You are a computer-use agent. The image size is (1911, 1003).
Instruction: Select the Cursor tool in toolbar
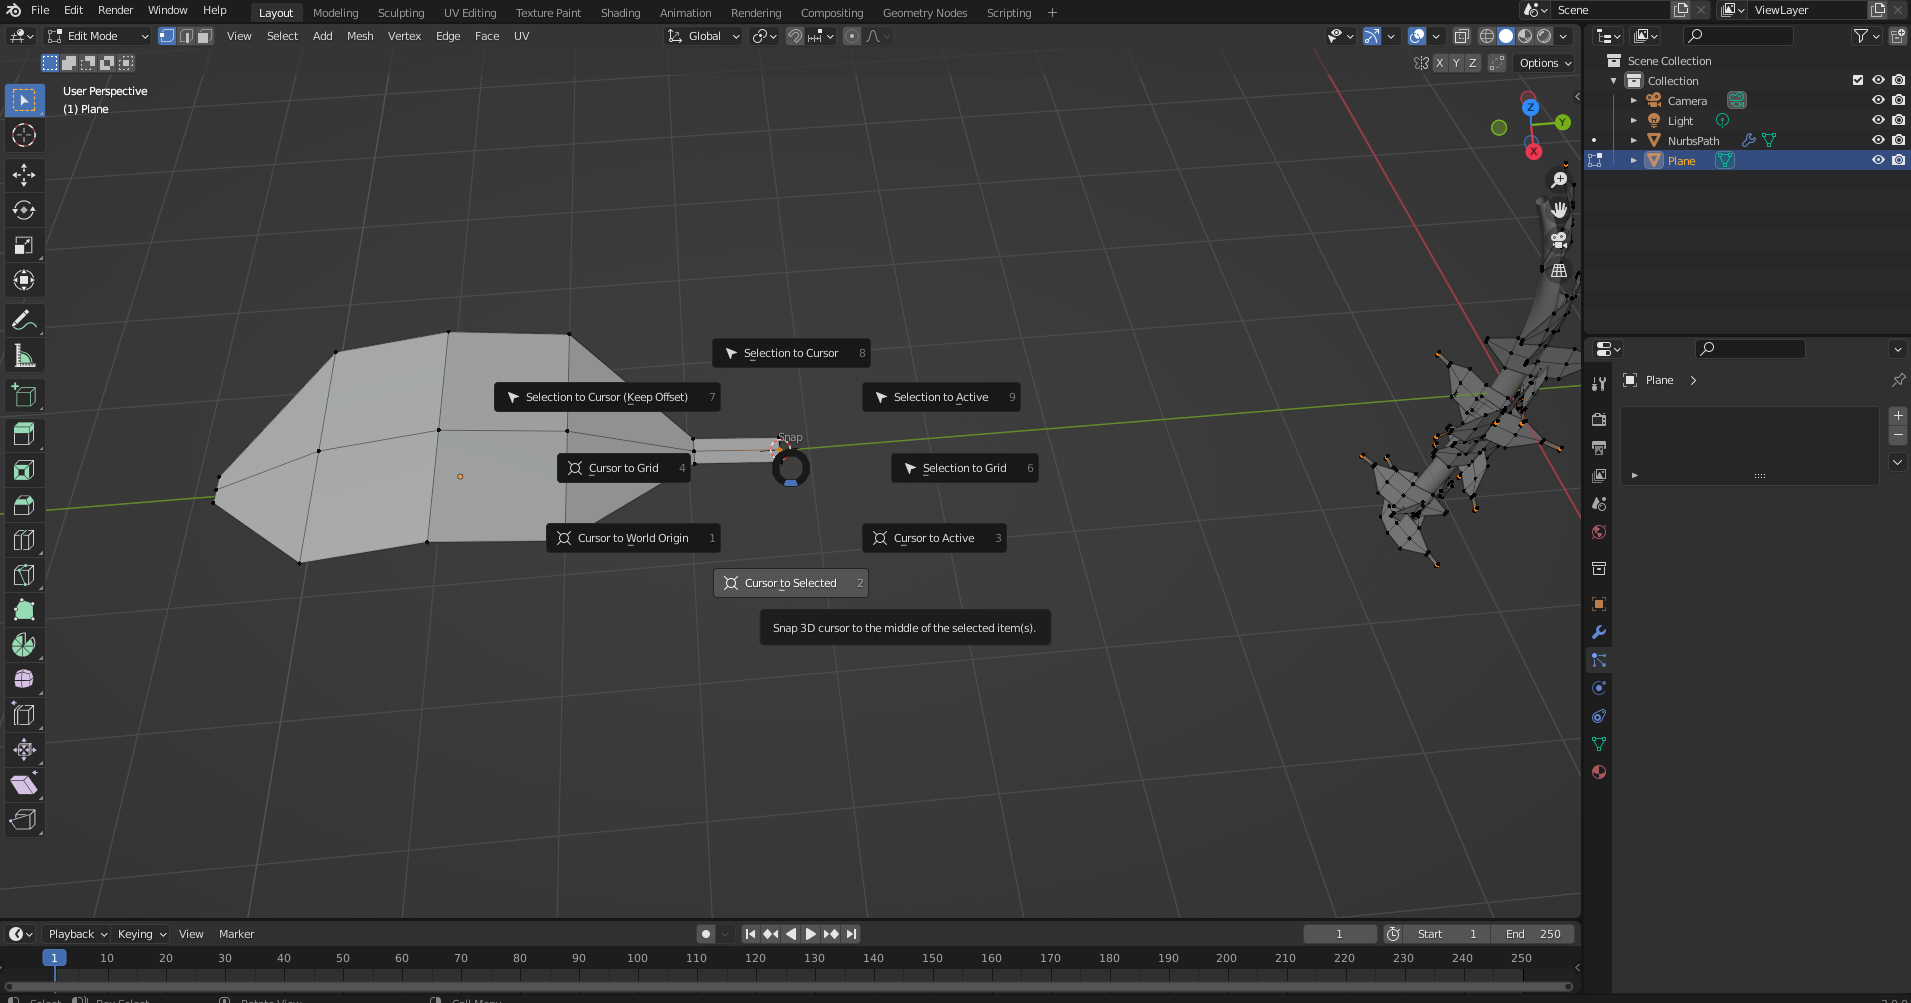click(x=24, y=135)
